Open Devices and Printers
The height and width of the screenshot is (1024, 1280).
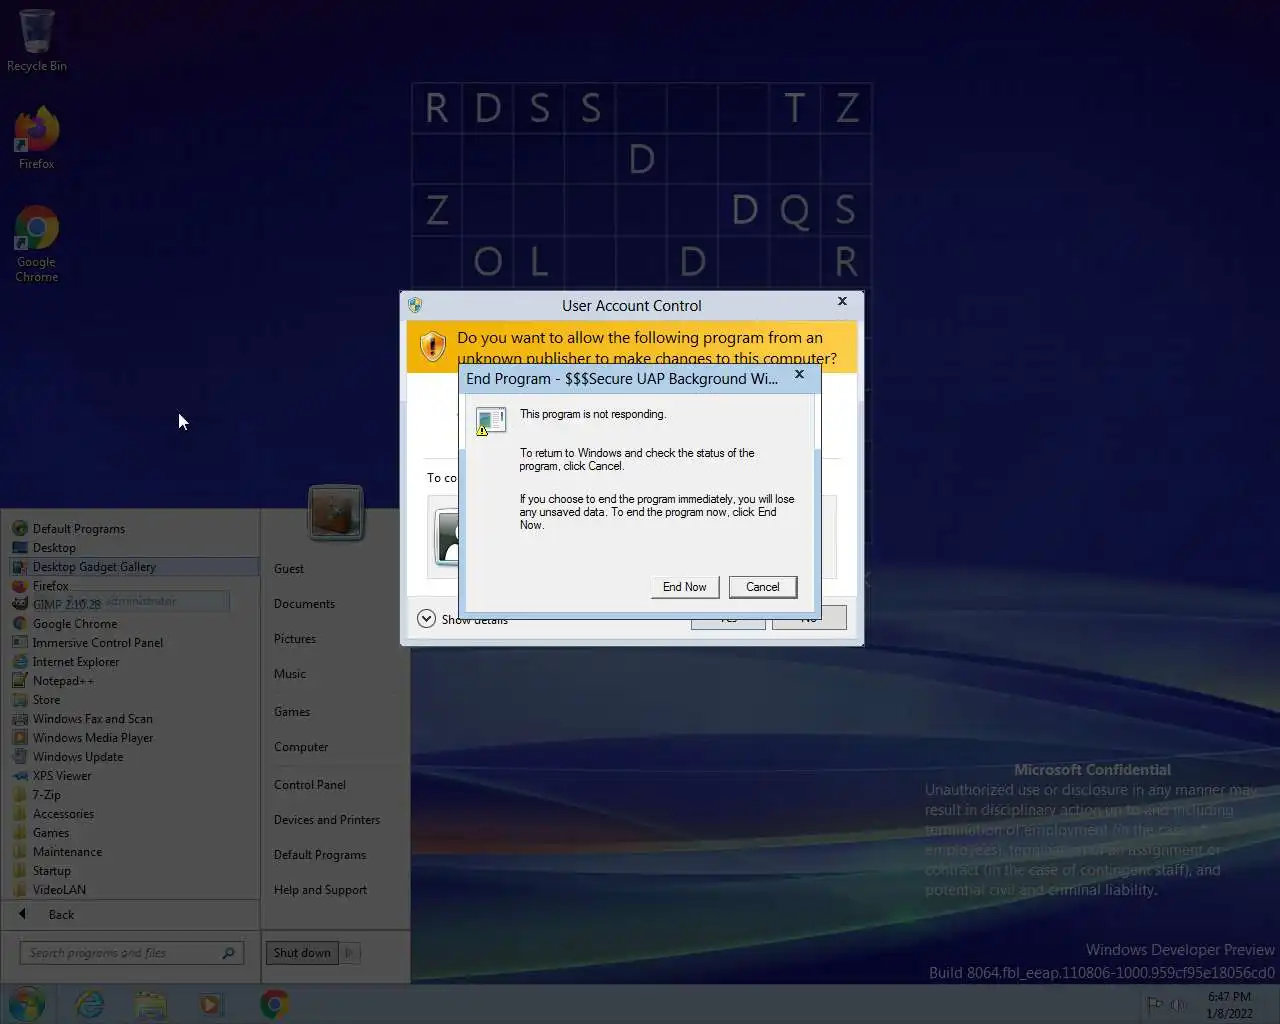click(327, 820)
